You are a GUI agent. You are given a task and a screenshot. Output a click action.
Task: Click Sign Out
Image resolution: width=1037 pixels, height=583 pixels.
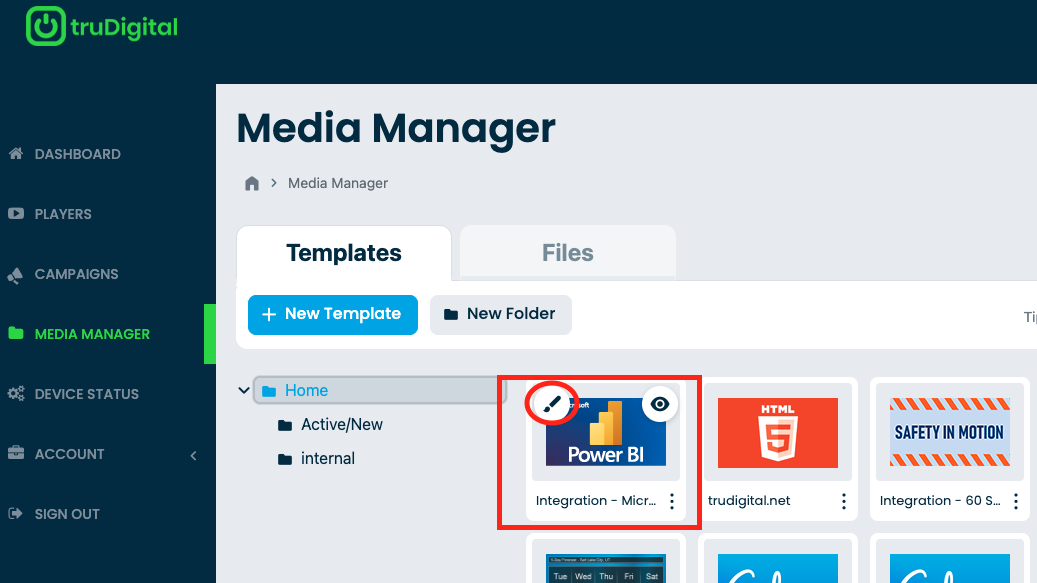point(67,514)
